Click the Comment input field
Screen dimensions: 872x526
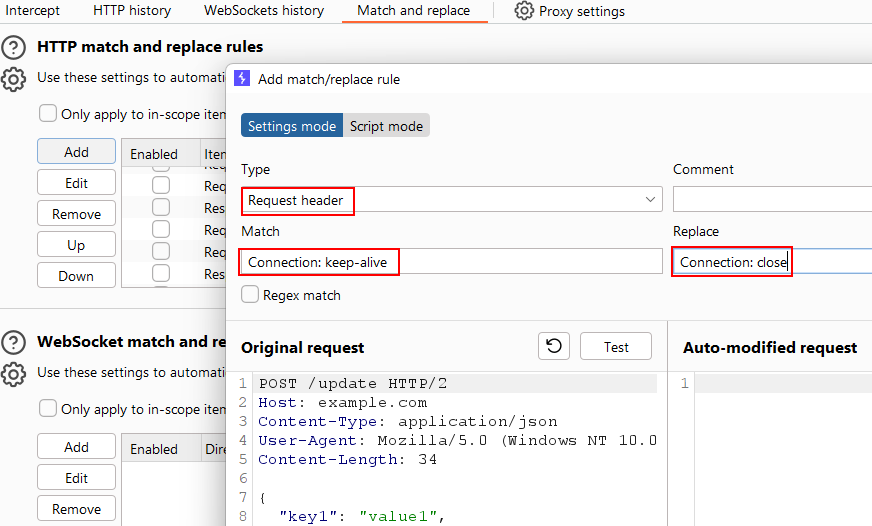tap(771, 200)
